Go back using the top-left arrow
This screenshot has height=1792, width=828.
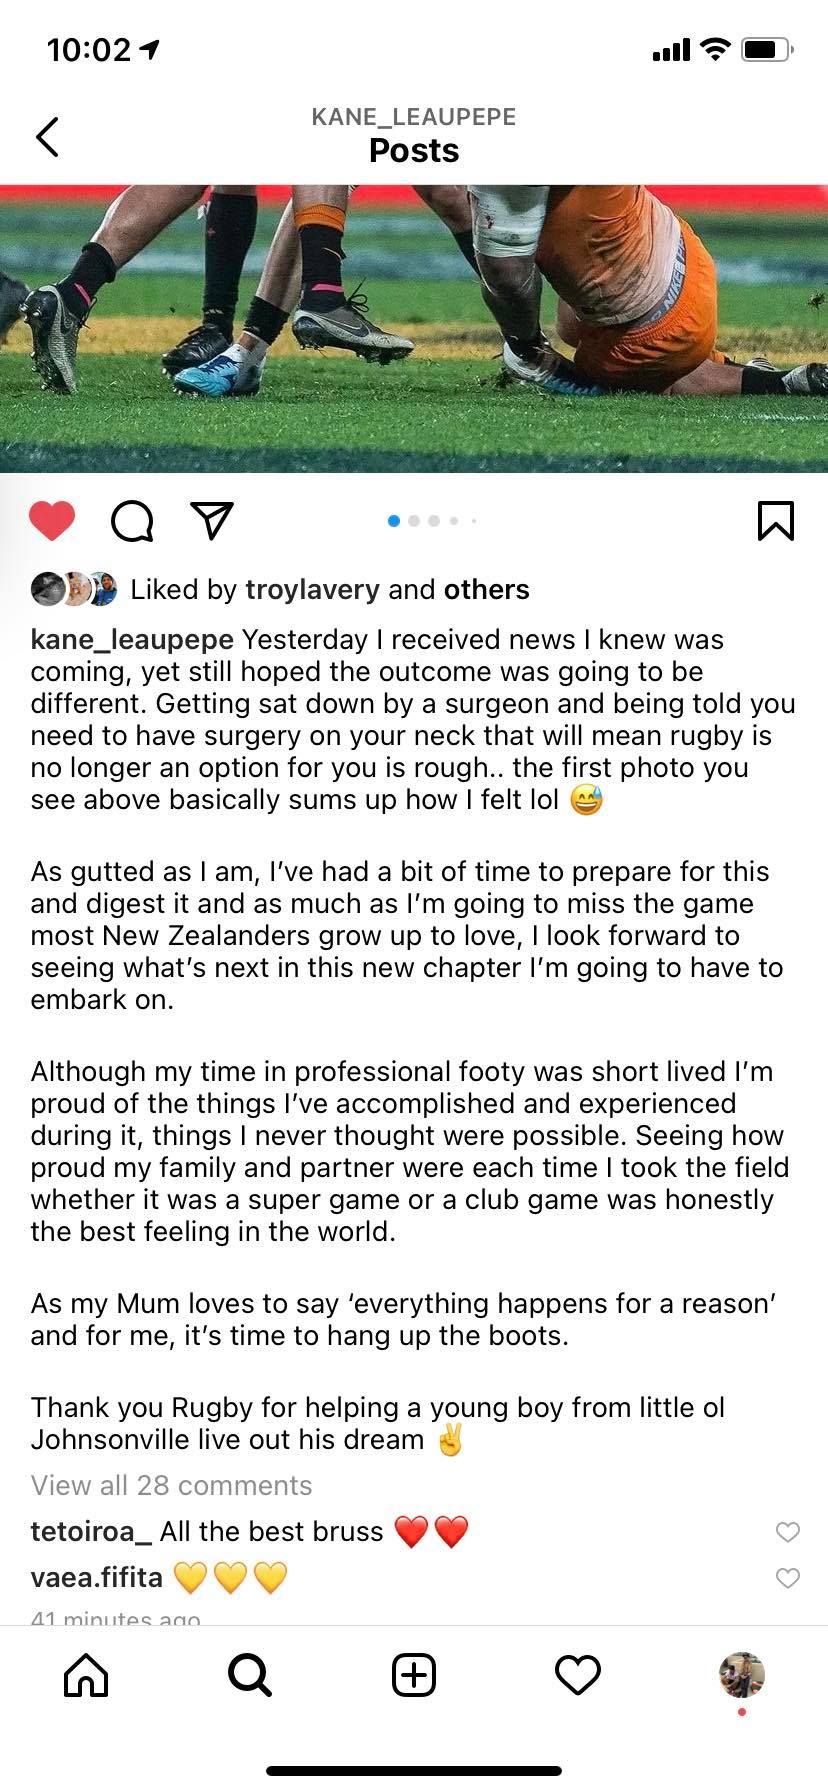click(47, 137)
